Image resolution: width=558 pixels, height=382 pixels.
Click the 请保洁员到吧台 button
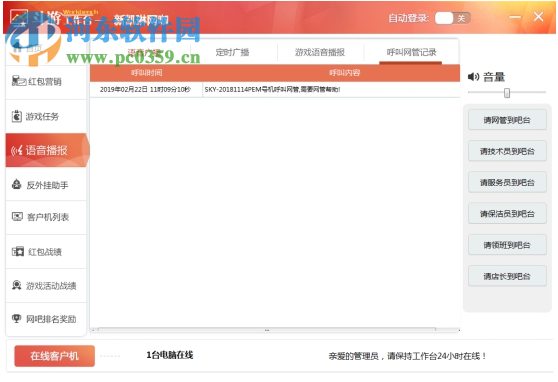[507, 214]
